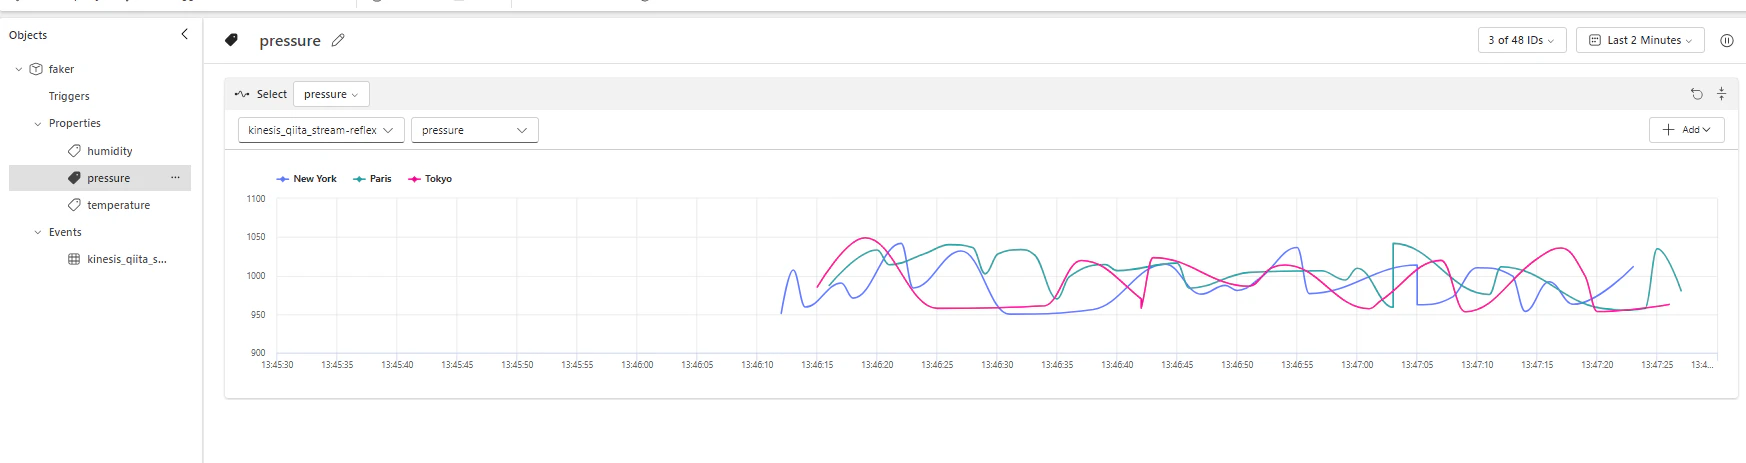The width and height of the screenshot is (1746, 463).
Task: Click the pressure page title text
Action: coord(290,41)
